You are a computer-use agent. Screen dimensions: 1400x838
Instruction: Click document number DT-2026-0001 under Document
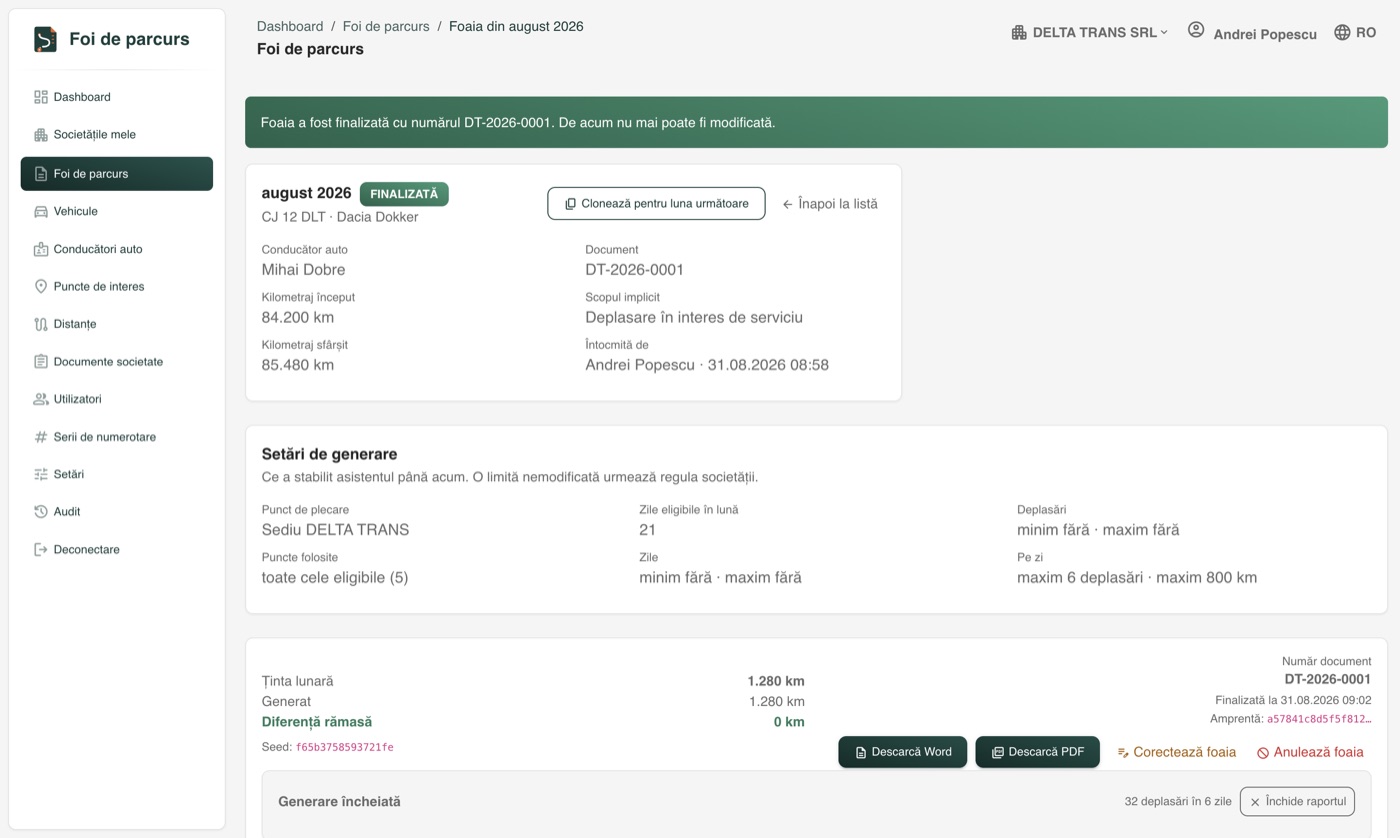(635, 270)
